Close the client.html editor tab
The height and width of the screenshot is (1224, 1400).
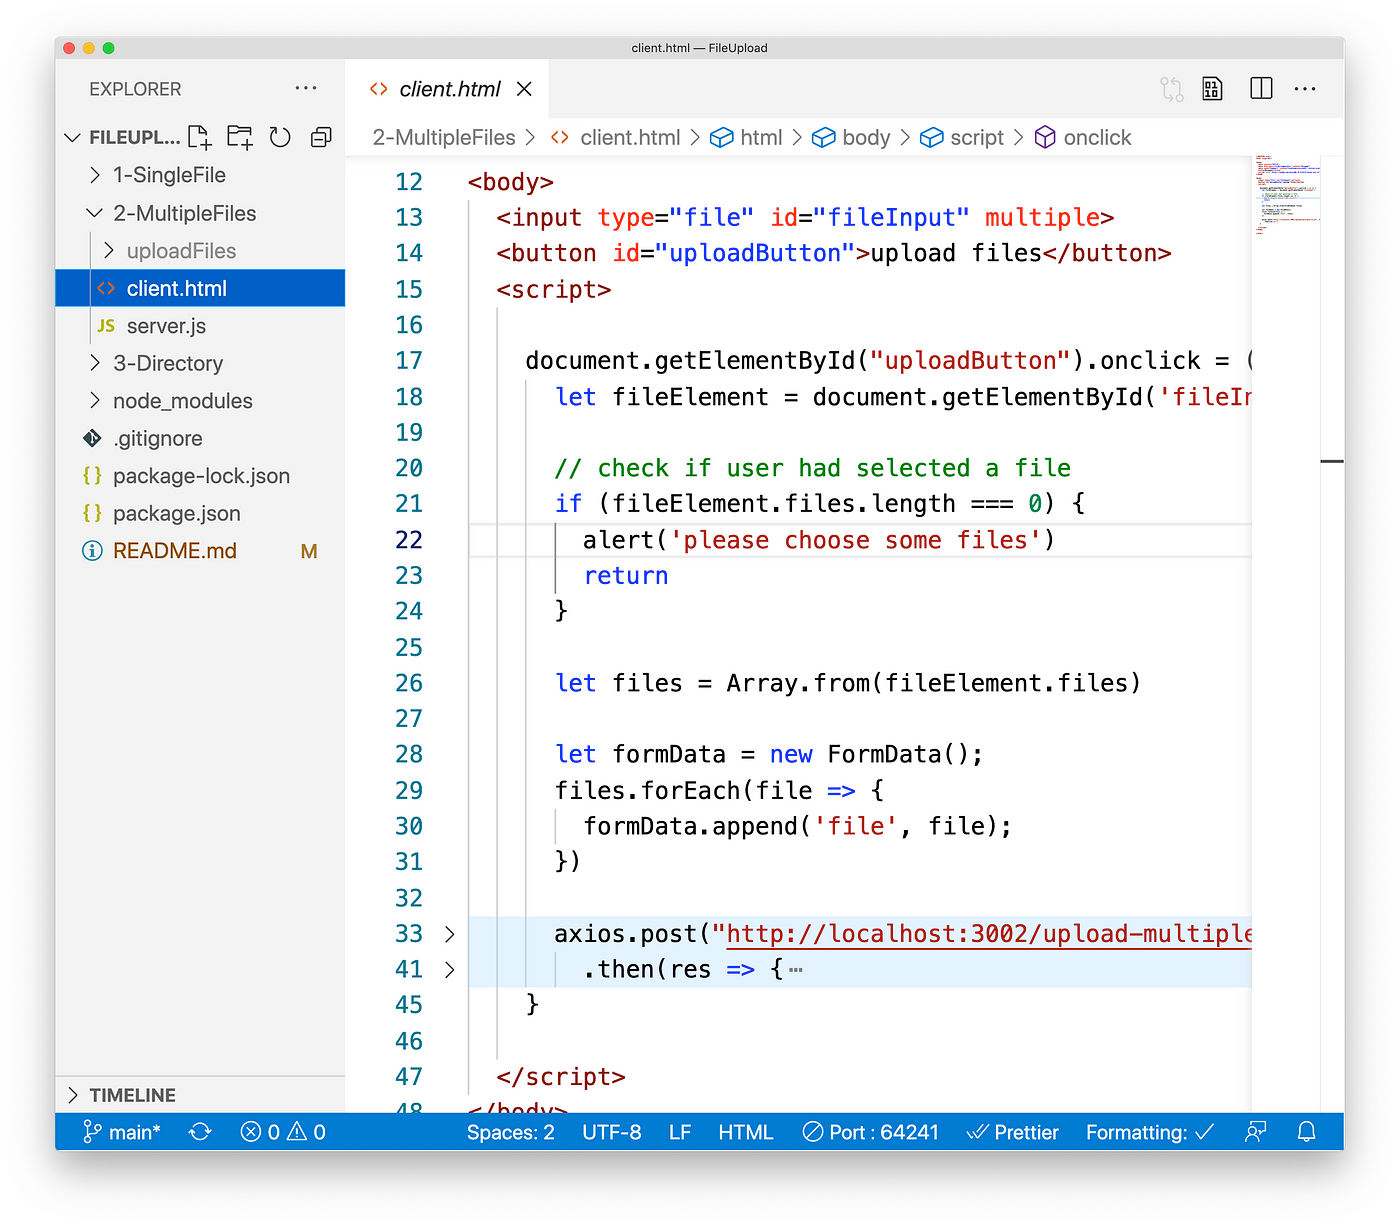coord(524,89)
